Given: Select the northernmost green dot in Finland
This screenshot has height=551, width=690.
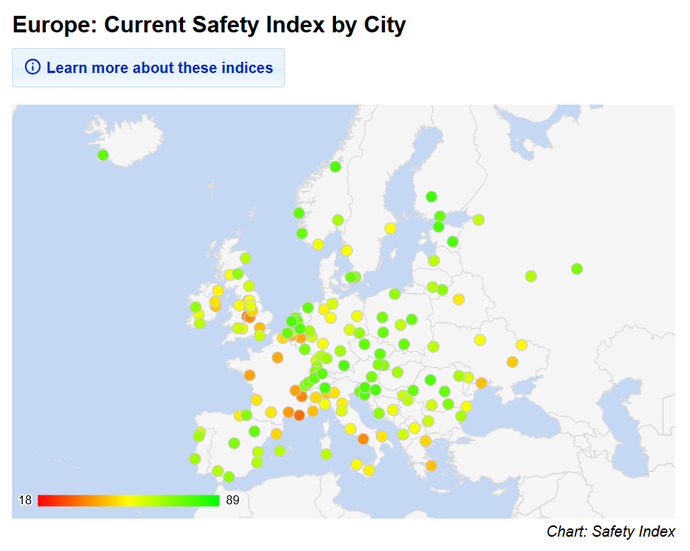Looking at the screenshot, I should point(431,197).
